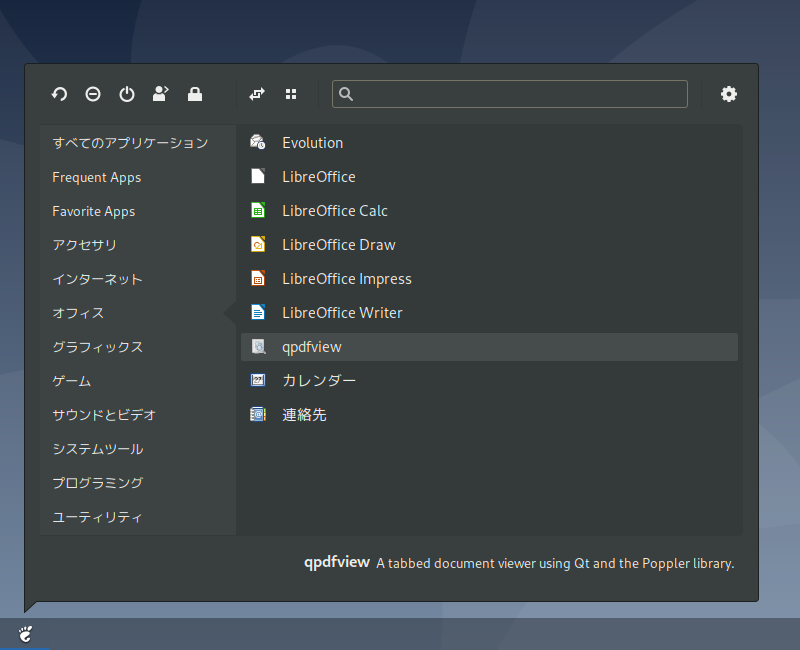Screen dimensions: 800x650
Task: Open the 連絡先 application entry
Action: 489,414
